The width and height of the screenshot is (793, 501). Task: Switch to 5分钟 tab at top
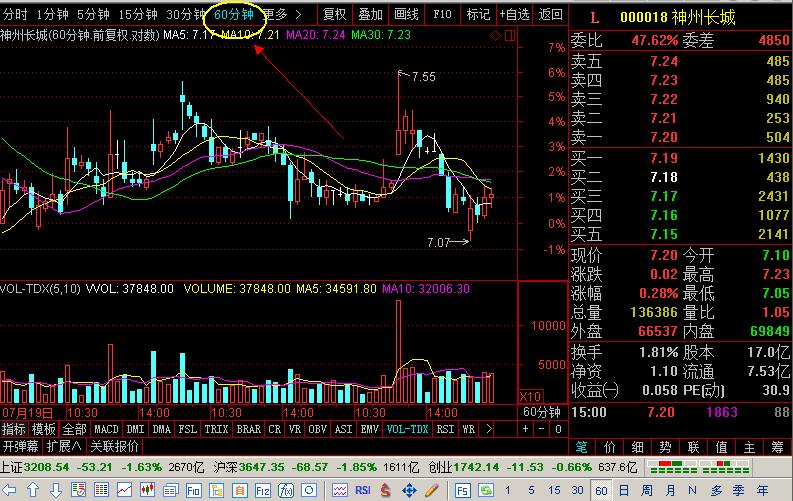click(x=93, y=14)
